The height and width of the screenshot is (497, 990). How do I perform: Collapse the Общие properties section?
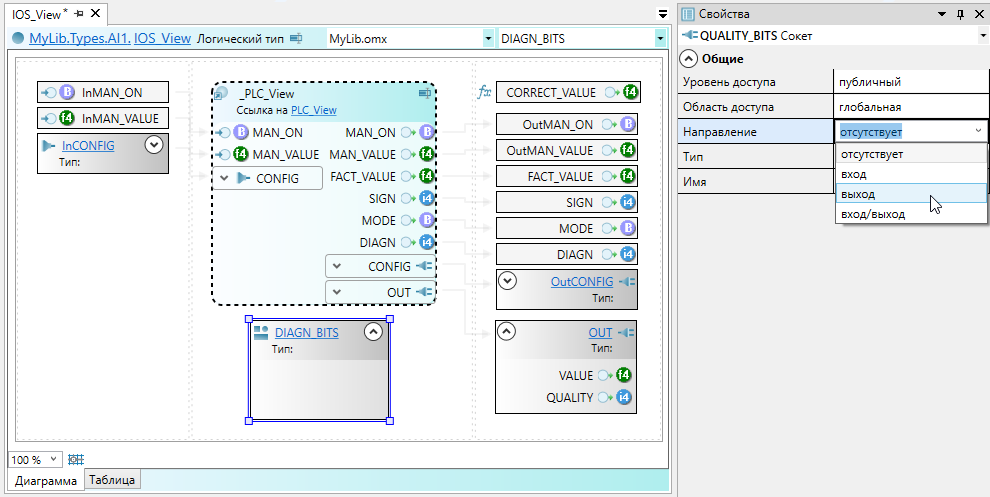[690, 58]
